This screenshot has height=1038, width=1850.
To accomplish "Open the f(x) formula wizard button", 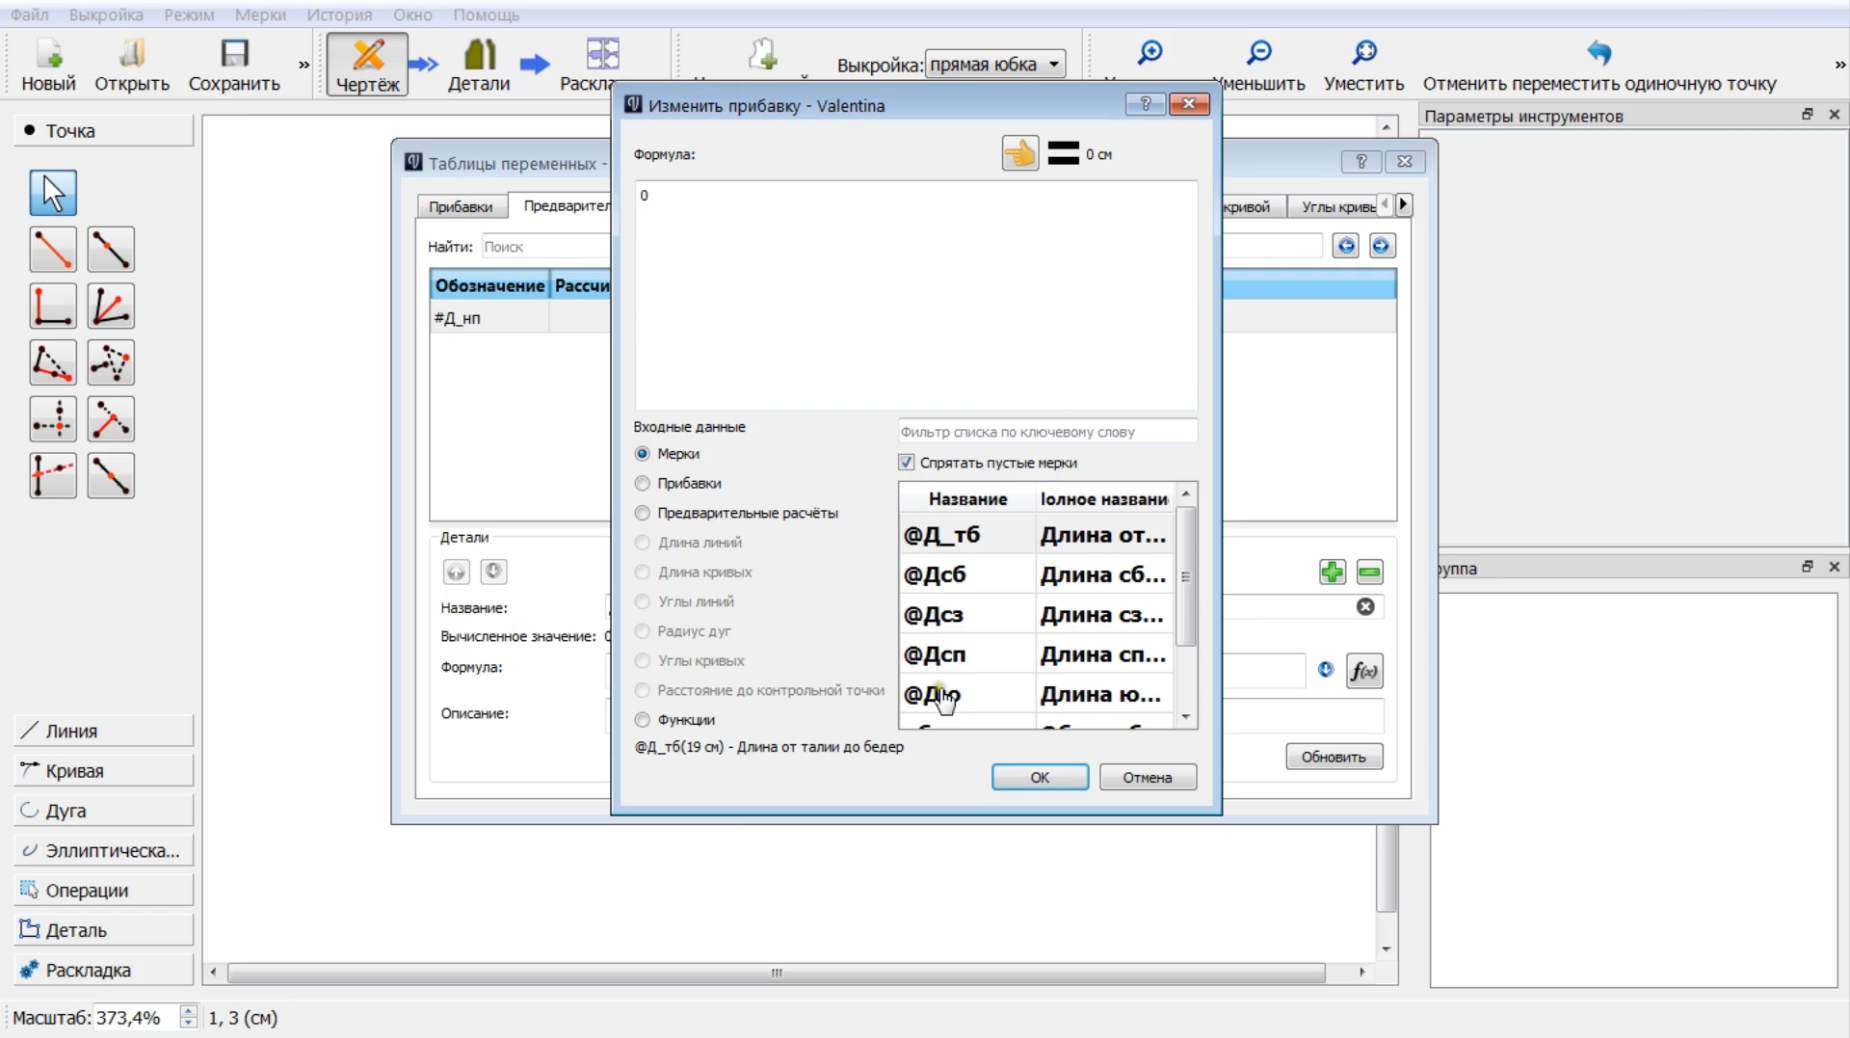I will (x=1364, y=671).
